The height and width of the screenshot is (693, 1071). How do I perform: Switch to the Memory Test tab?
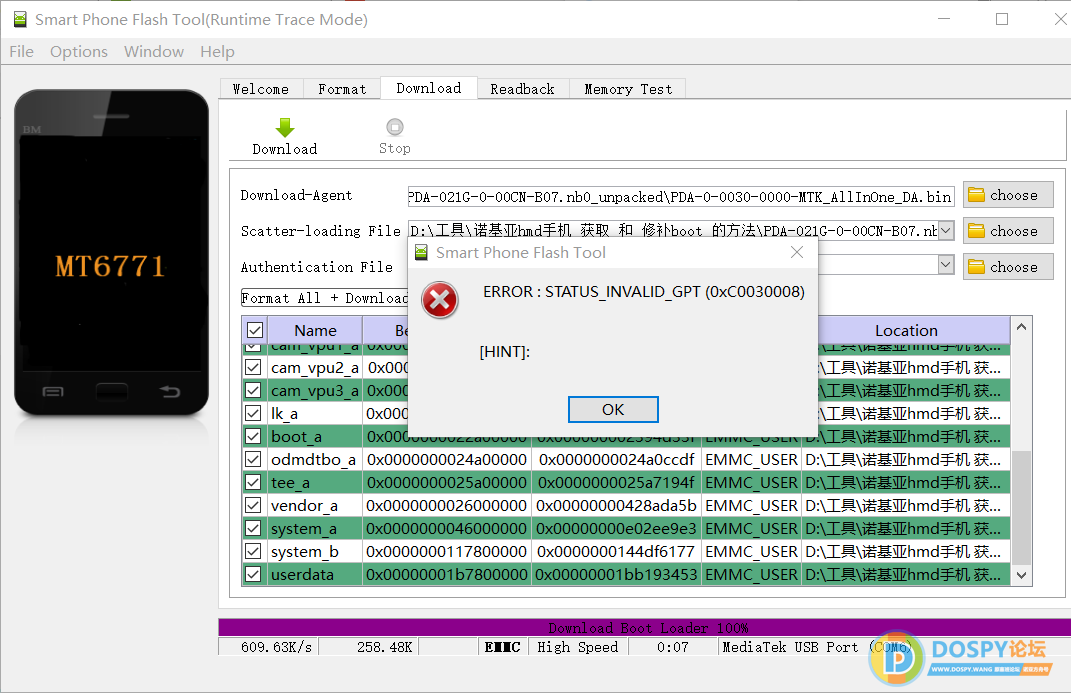pyautogui.click(x=628, y=89)
